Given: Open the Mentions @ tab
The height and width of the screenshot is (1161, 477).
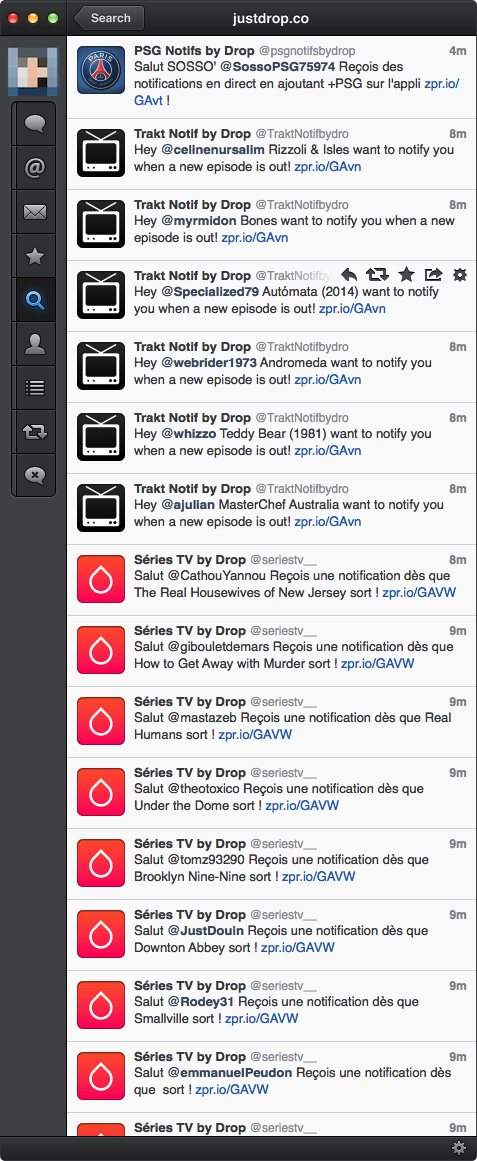Looking at the screenshot, I should point(34,169).
